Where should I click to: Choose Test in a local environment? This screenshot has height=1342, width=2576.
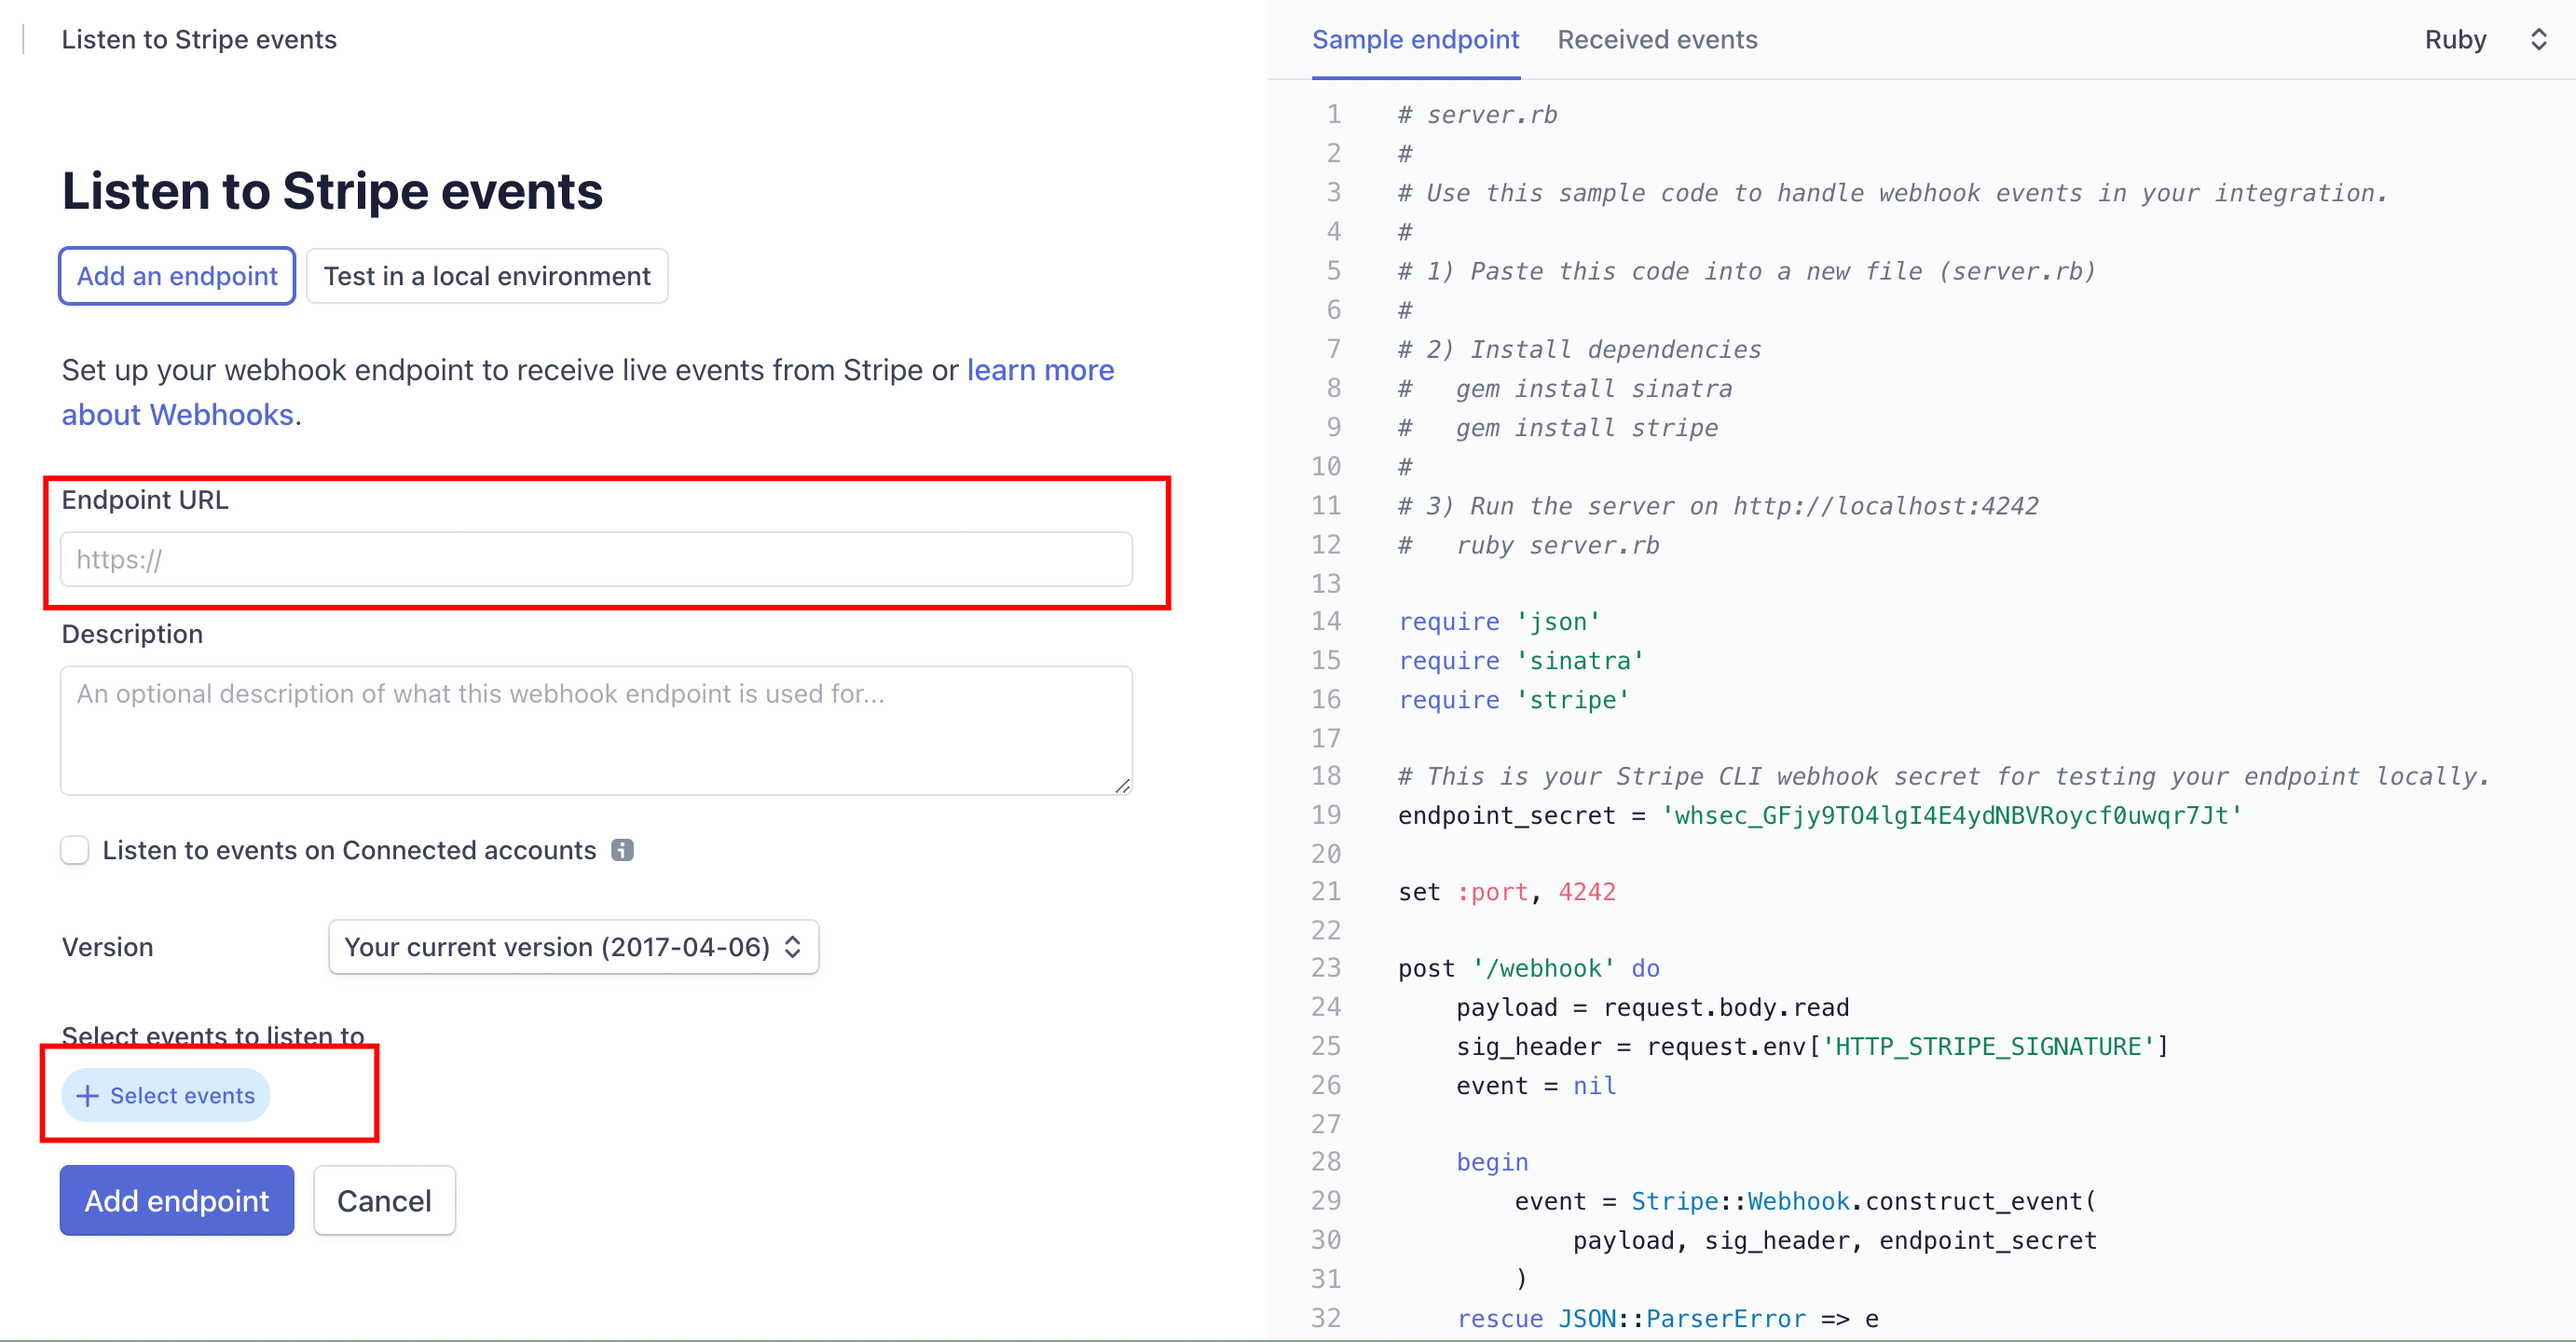487,276
